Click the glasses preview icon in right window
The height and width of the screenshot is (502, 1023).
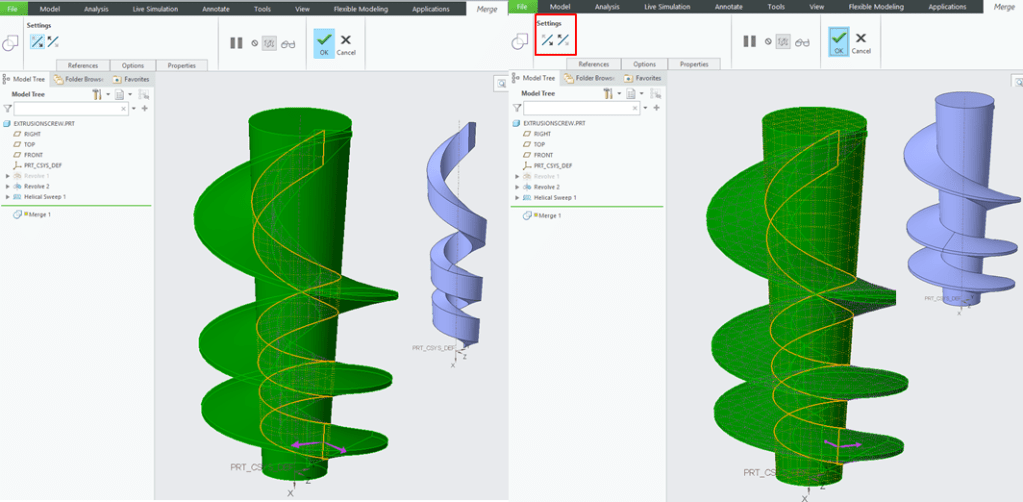point(799,43)
